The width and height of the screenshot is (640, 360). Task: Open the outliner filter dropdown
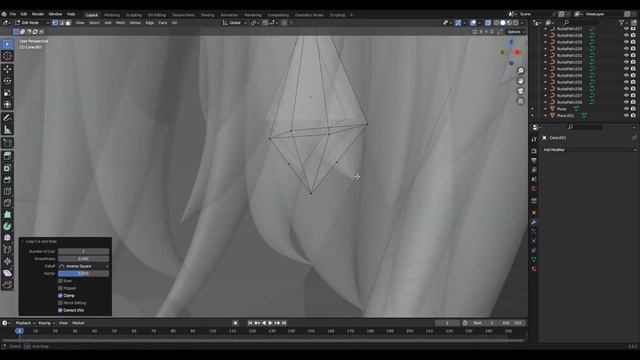[623, 23]
